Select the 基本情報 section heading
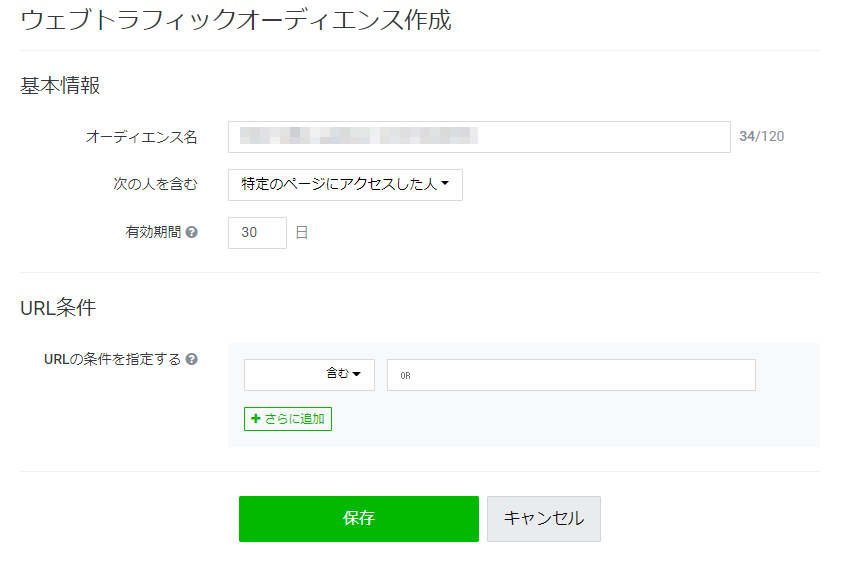The width and height of the screenshot is (844, 561). coord(60,86)
